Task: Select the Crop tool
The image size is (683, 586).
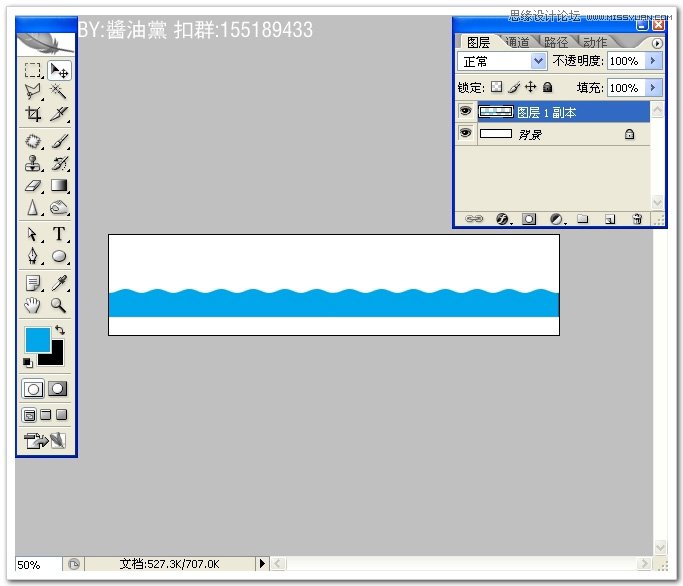Action: point(33,113)
